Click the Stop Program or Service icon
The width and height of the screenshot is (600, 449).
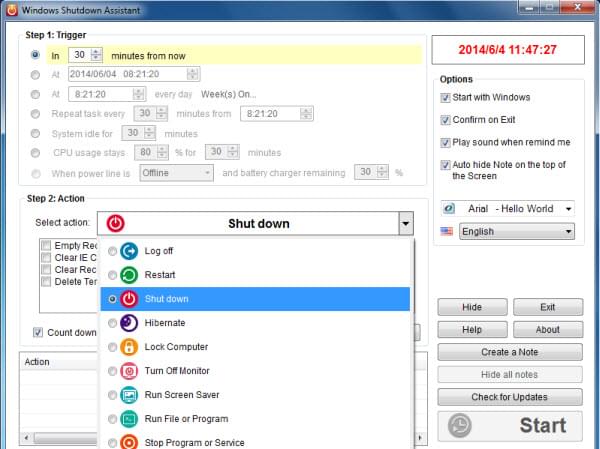129,442
